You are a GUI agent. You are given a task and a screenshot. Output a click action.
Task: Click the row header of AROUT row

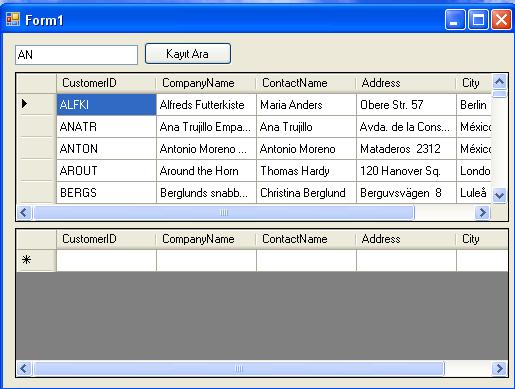(36, 171)
